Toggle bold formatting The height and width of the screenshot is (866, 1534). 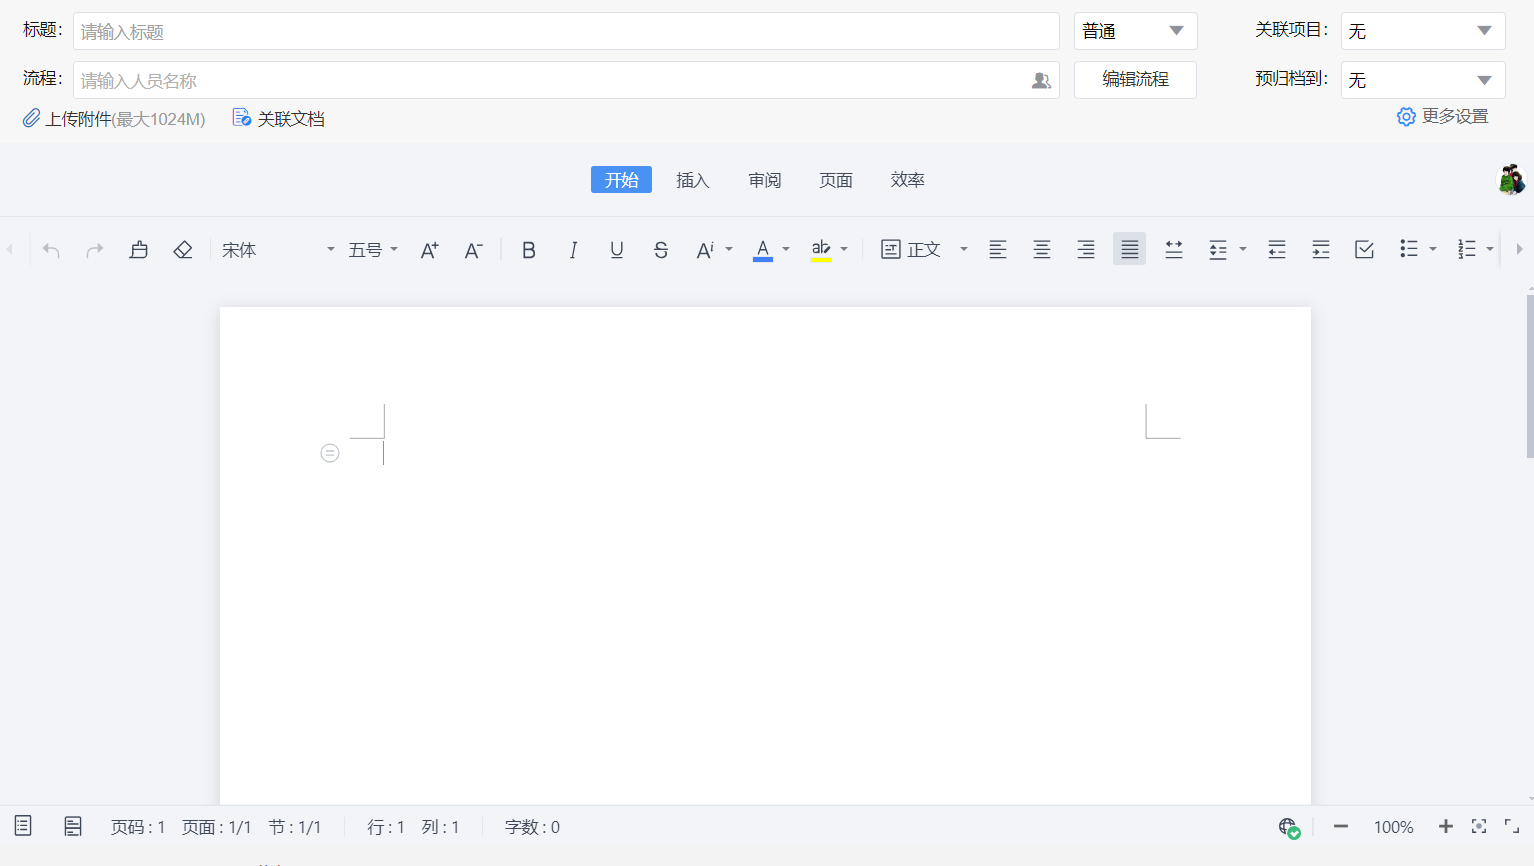tap(529, 250)
